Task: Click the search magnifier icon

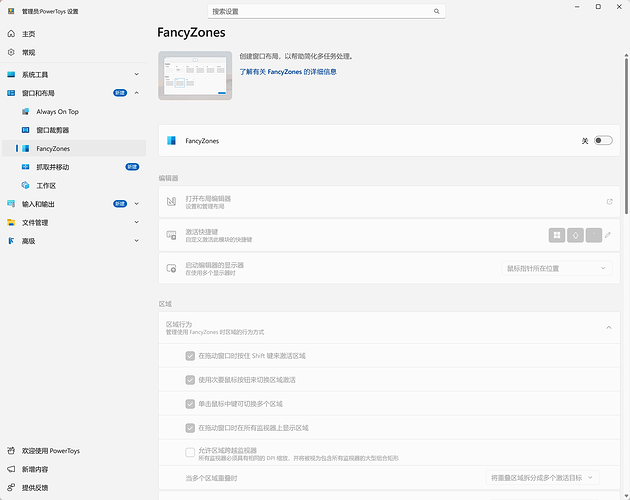Action: pos(436,11)
